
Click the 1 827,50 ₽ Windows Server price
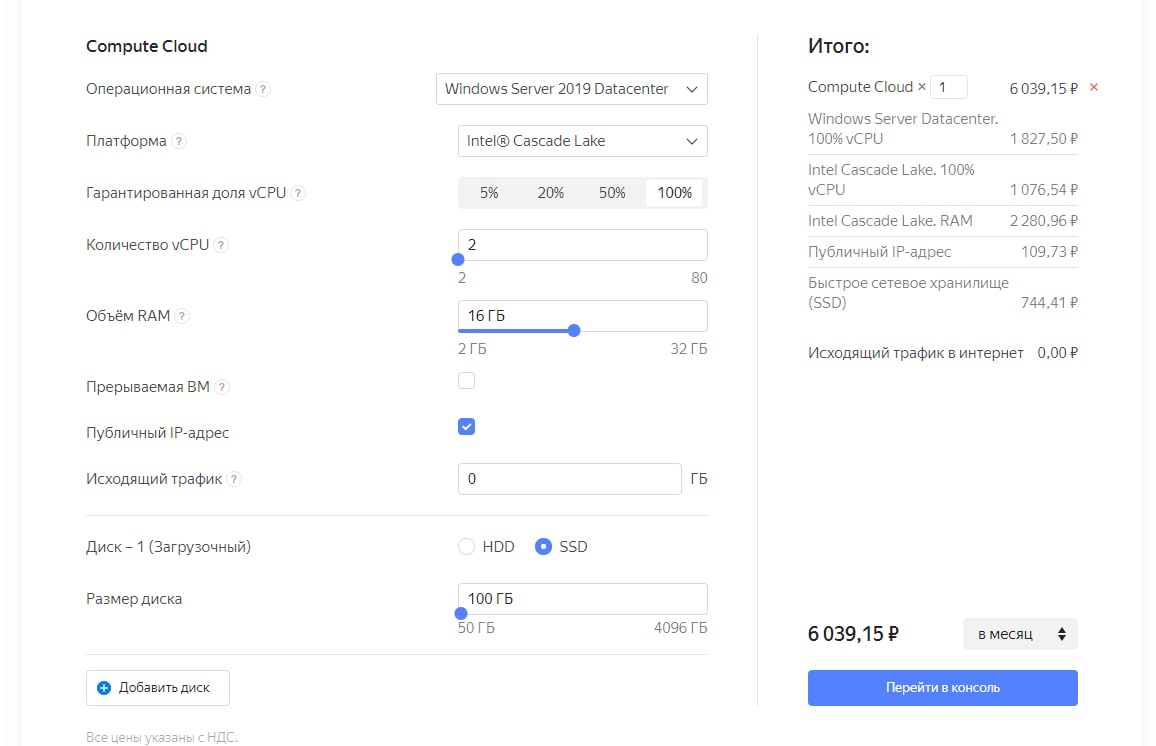pos(1043,139)
